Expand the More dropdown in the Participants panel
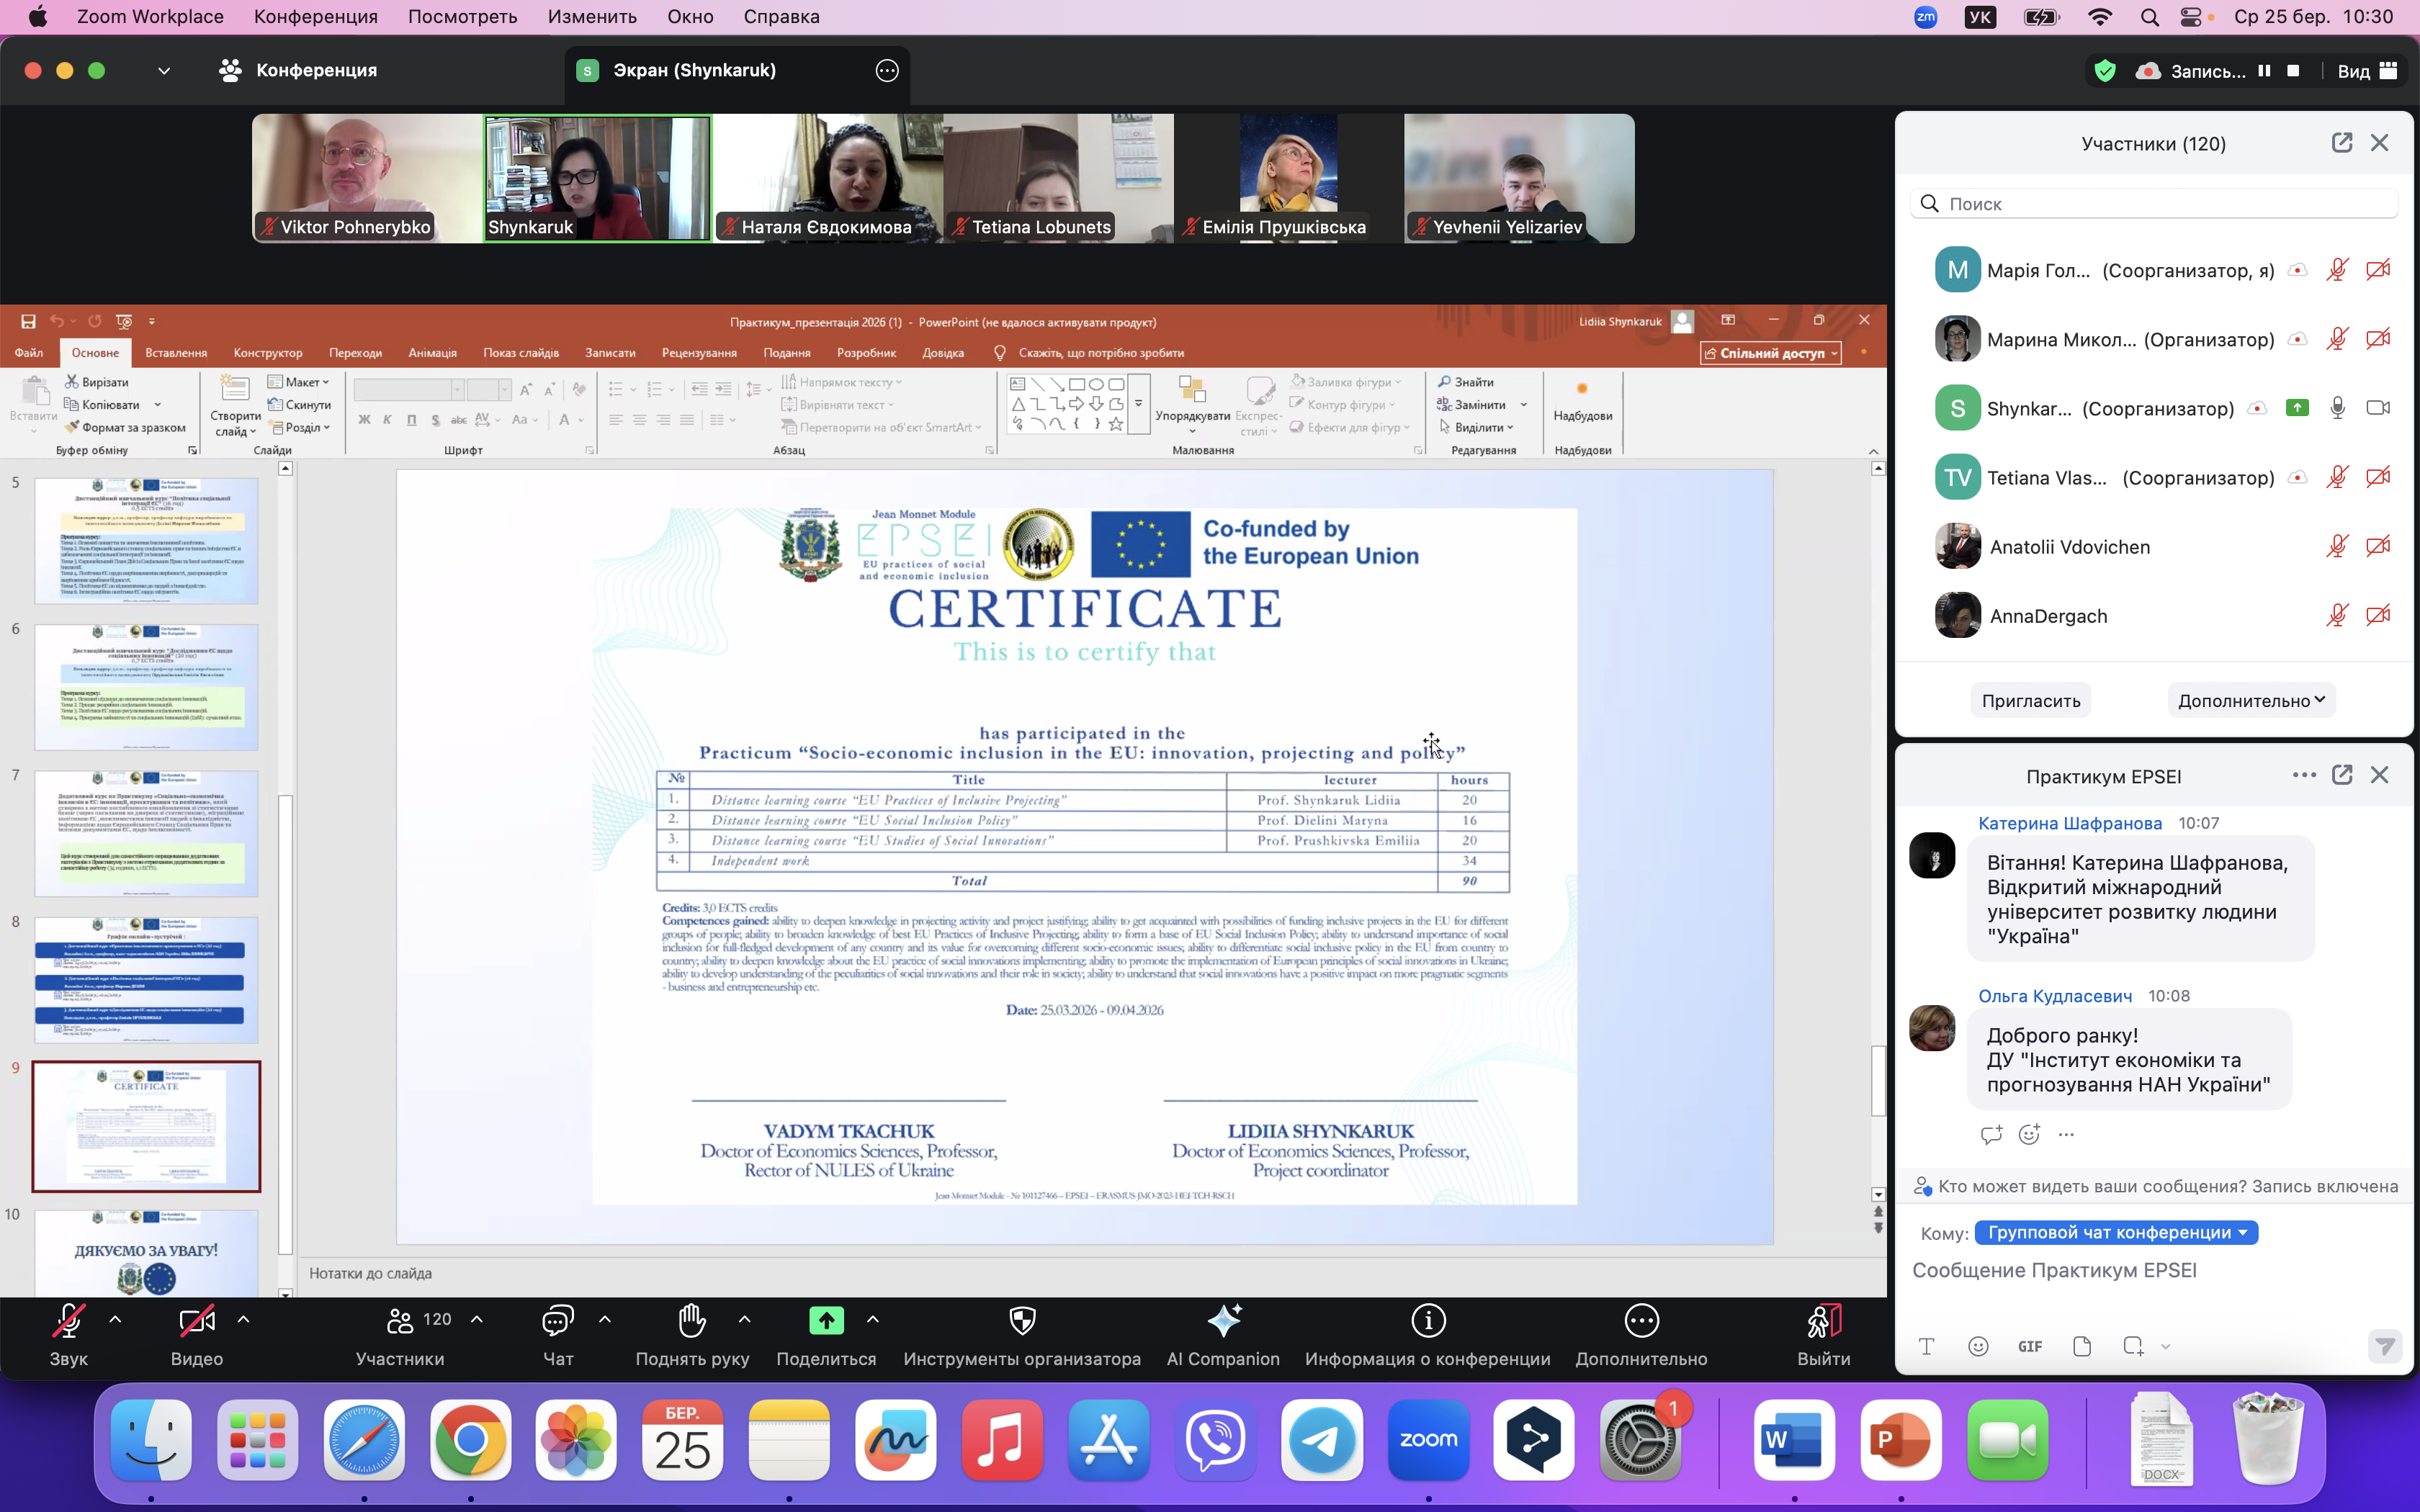Image resolution: width=2420 pixels, height=1512 pixels. click(2251, 701)
